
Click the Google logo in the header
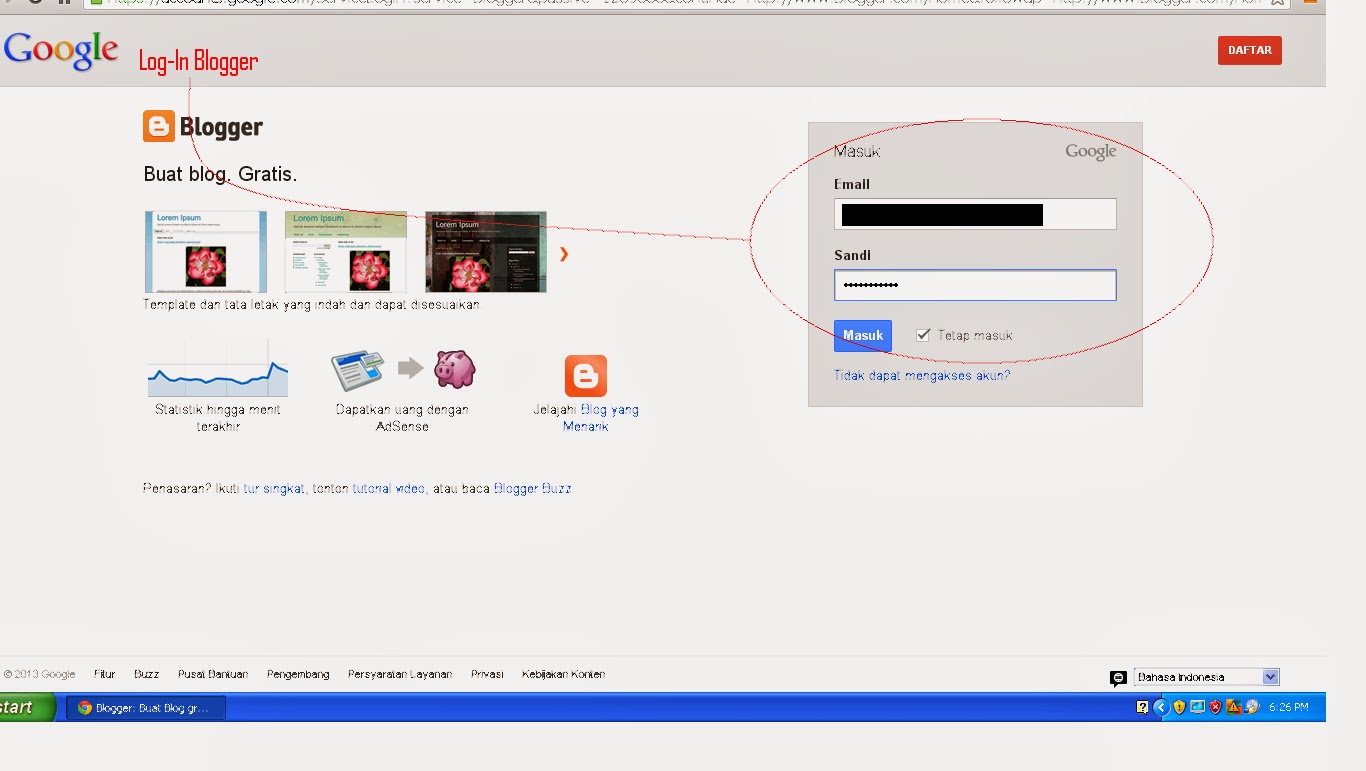61,51
